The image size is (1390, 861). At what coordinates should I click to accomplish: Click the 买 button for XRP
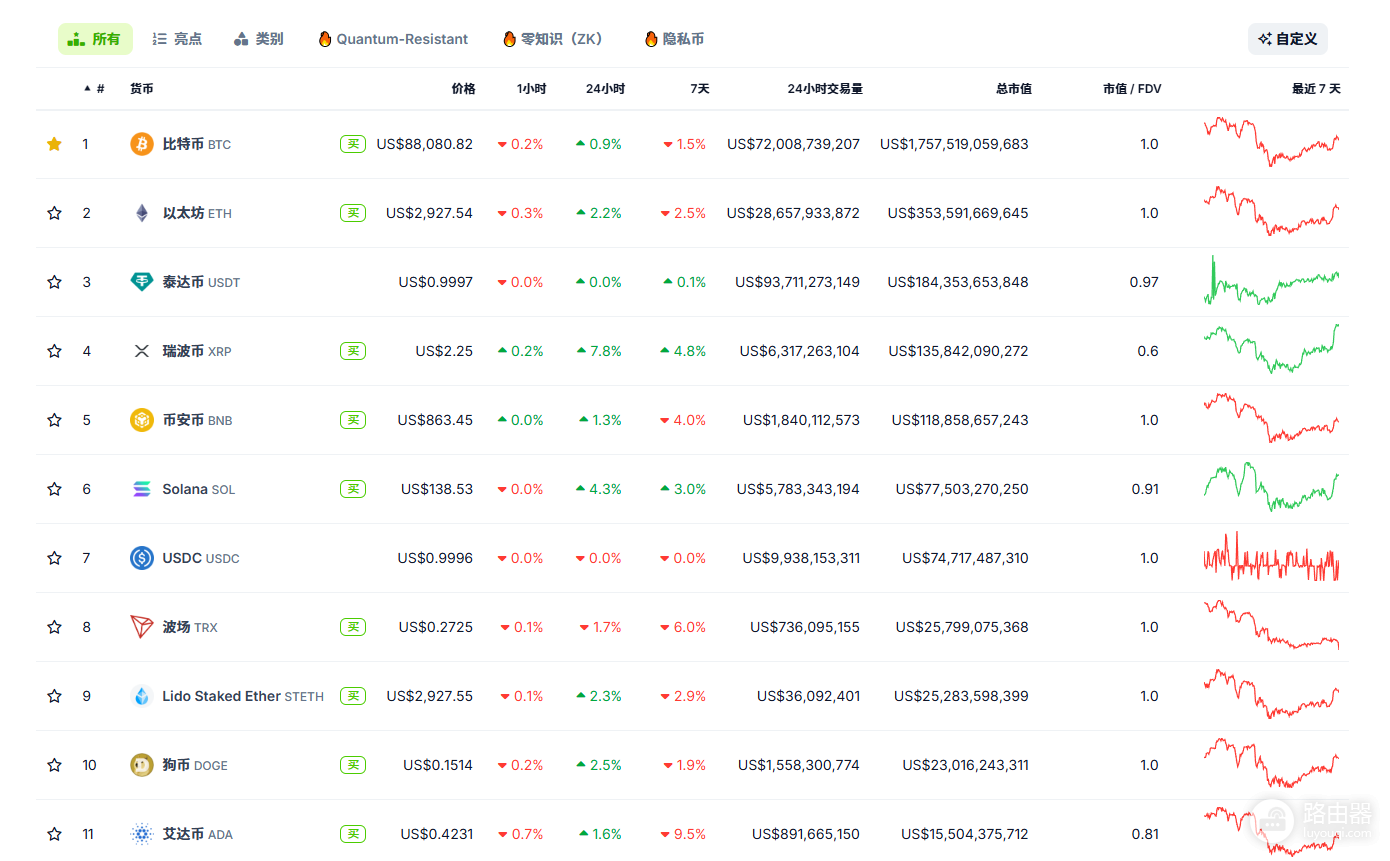[353, 351]
